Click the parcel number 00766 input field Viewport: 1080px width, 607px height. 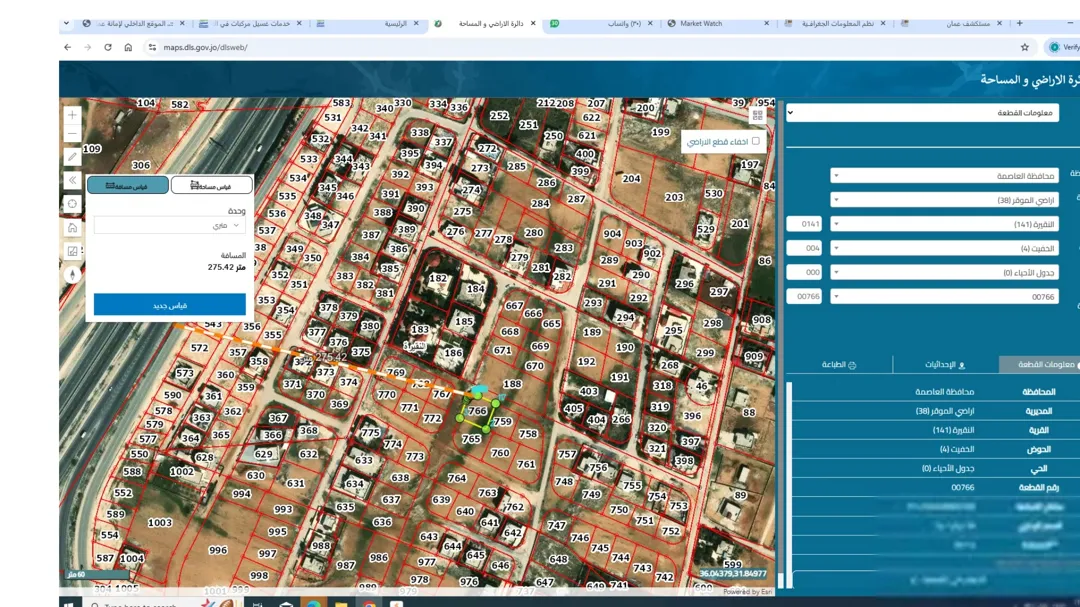[804, 296]
